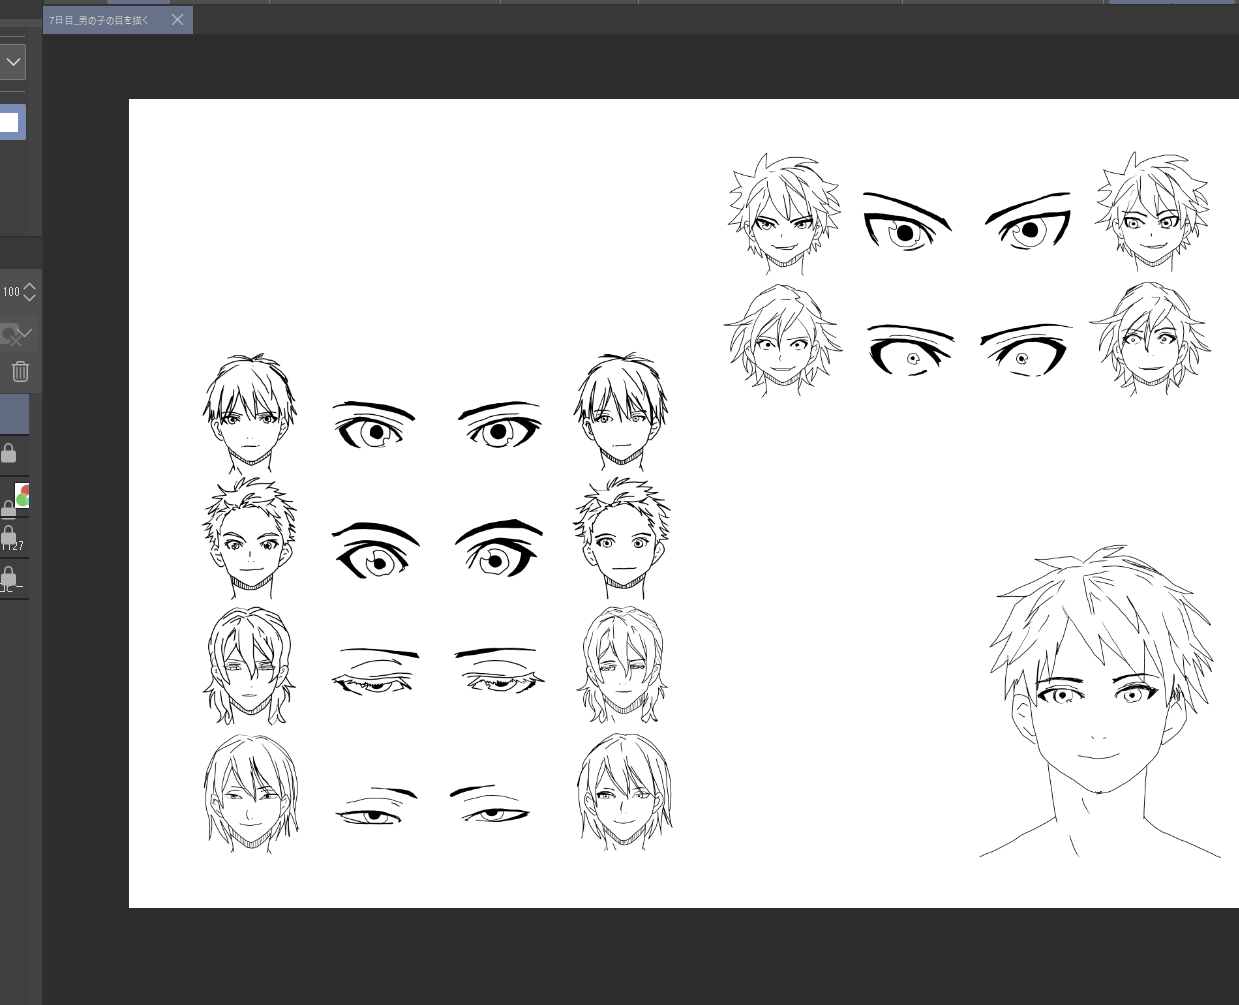Expand the dropdown at the top of the left panel
The width and height of the screenshot is (1239, 1005).
click(x=13, y=62)
